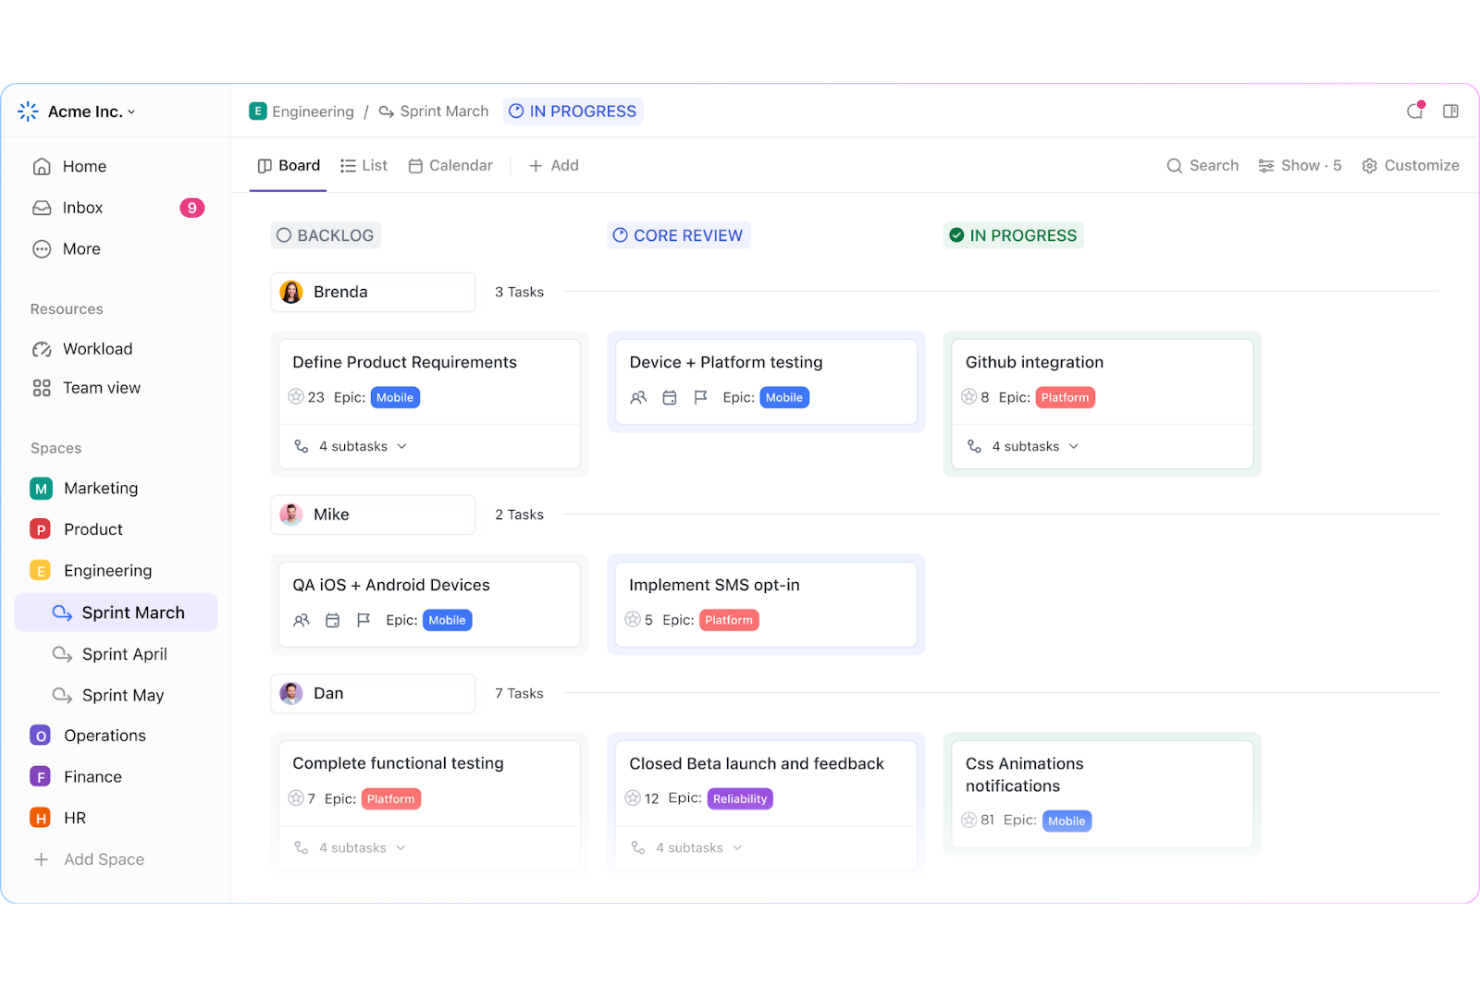Click calendar icon on QA iOS + Android Devices
The width and height of the screenshot is (1480, 987).
tap(333, 620)
